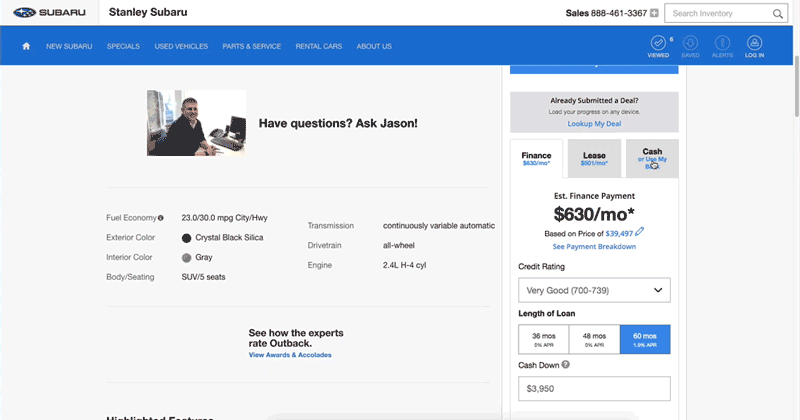Click "SUV/5 seats" body value
The width and height of the screenshot is (800, 420).
pyautogui.click(x=204, y=277)
